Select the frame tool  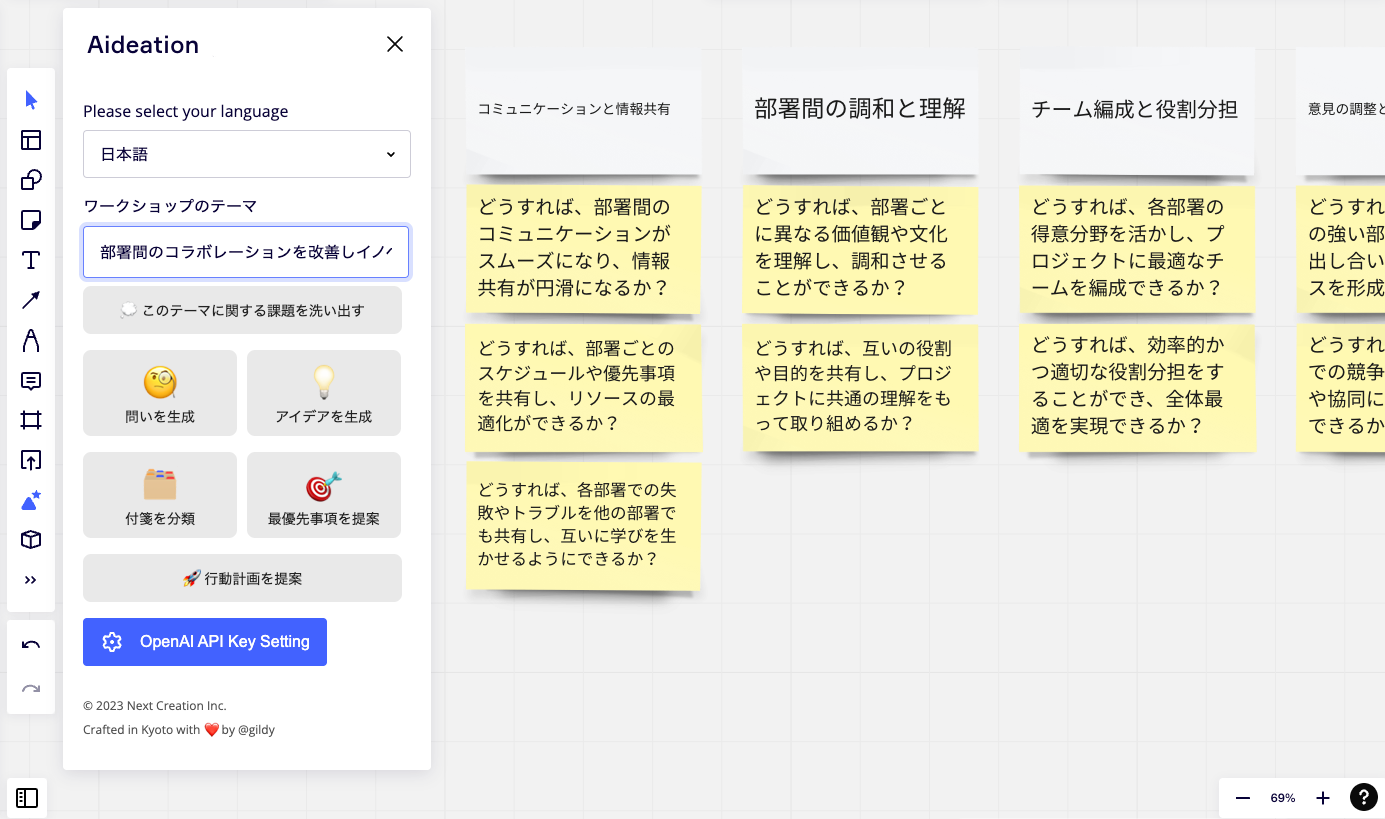31,420
